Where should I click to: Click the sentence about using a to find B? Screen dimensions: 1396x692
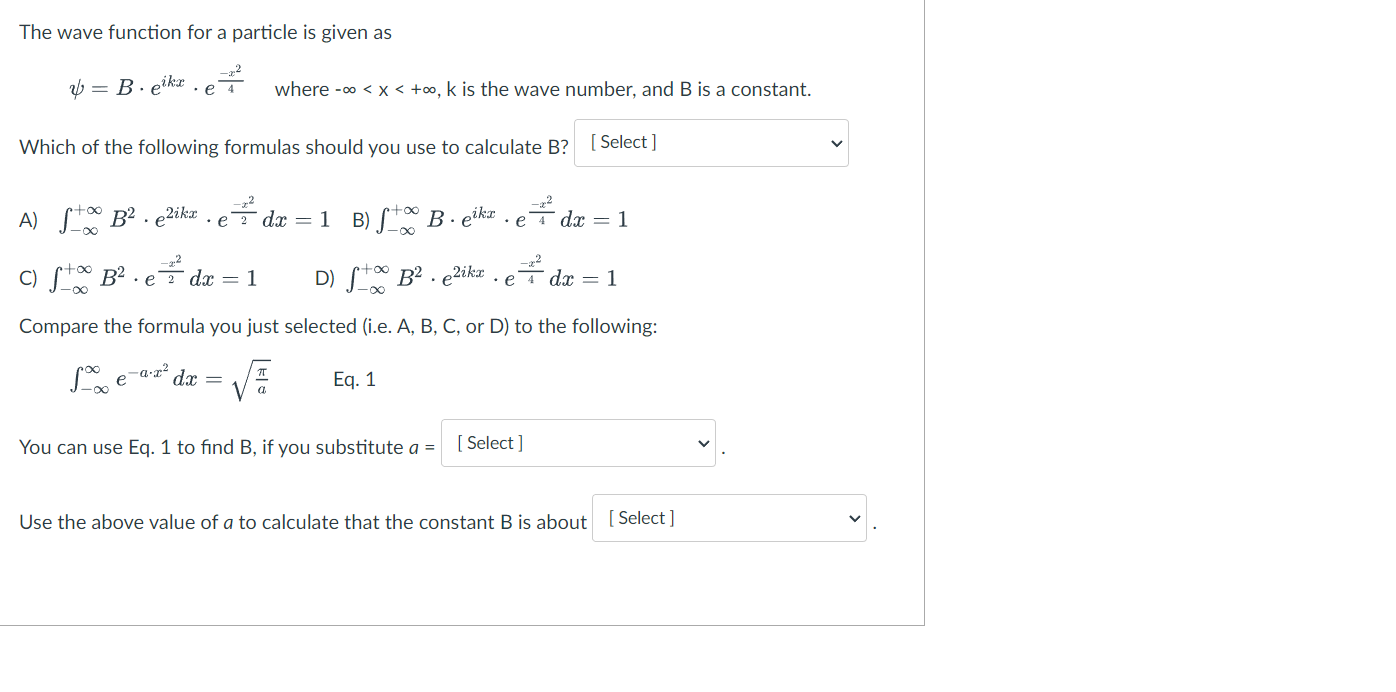point(300,521)
